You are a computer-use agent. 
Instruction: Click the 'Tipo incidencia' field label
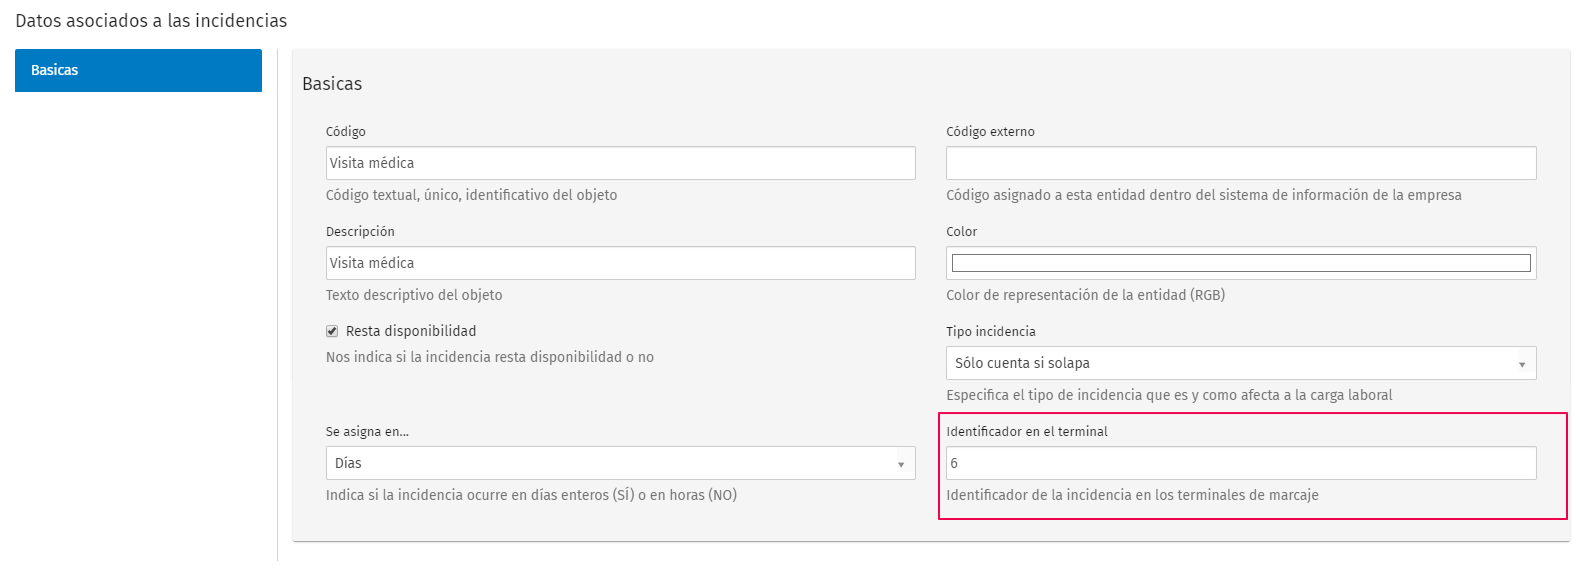(991, 331)
